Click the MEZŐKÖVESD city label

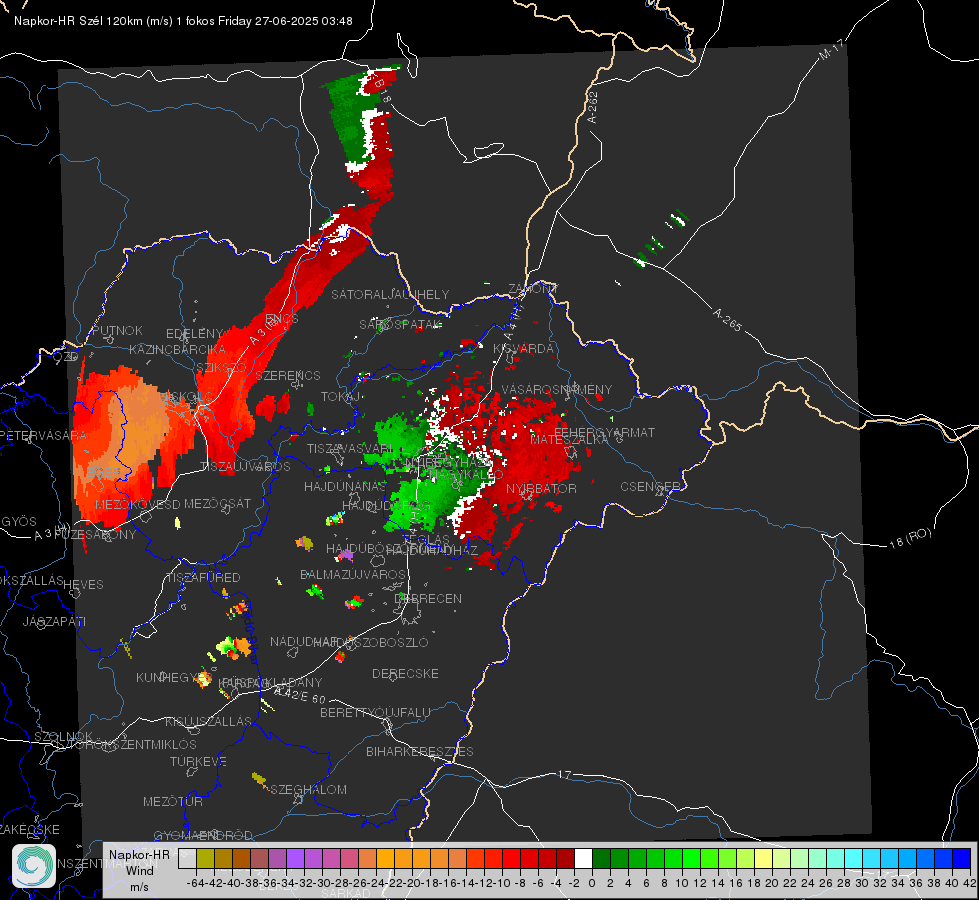137,504
